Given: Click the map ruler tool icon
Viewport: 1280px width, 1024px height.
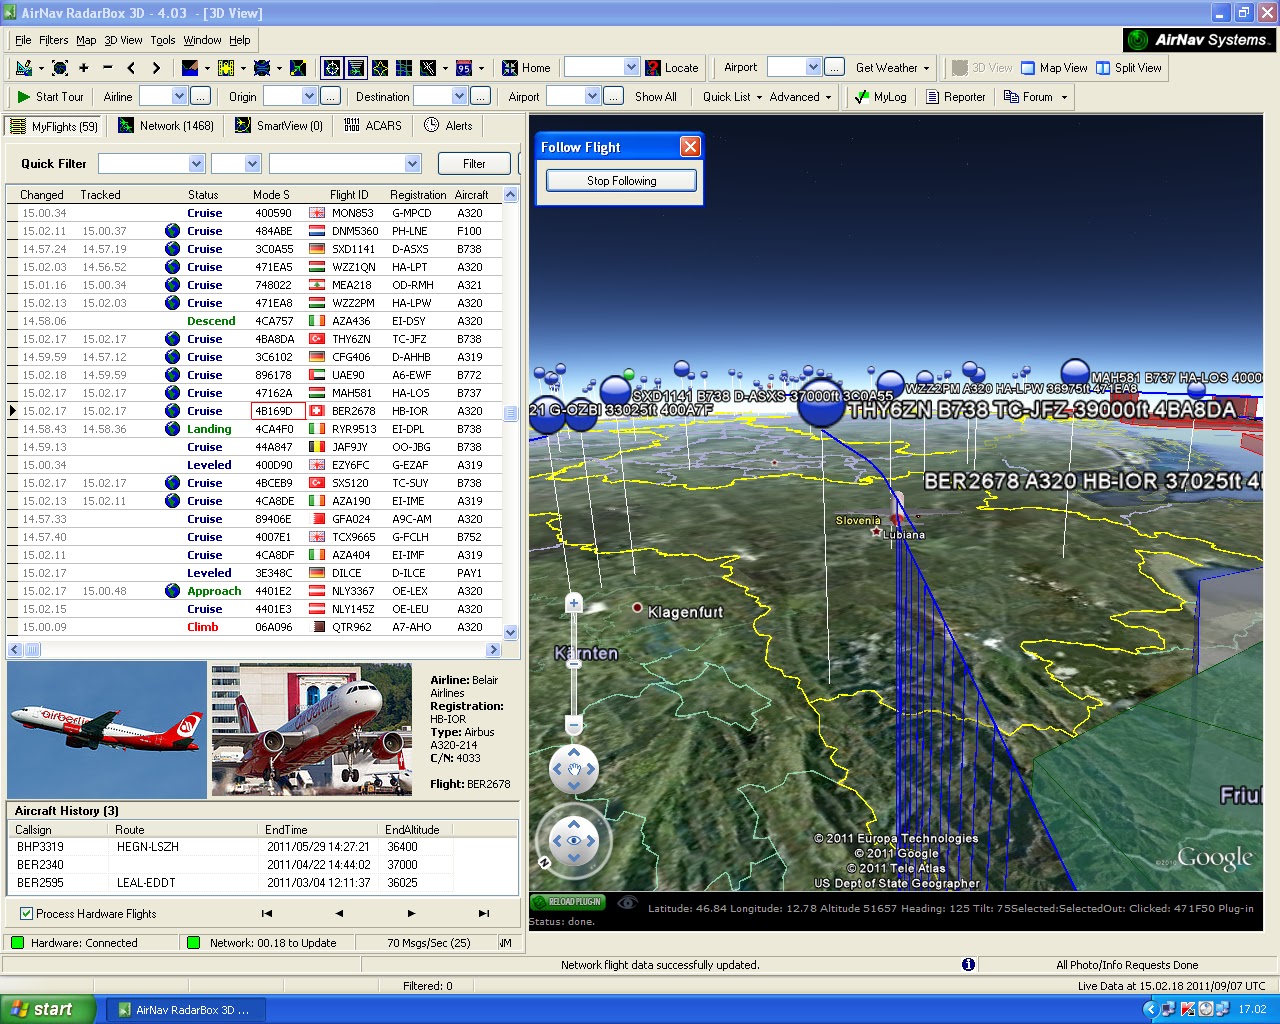Looking at the screenshot, I should pyautogui.click(x=24, y=68).
